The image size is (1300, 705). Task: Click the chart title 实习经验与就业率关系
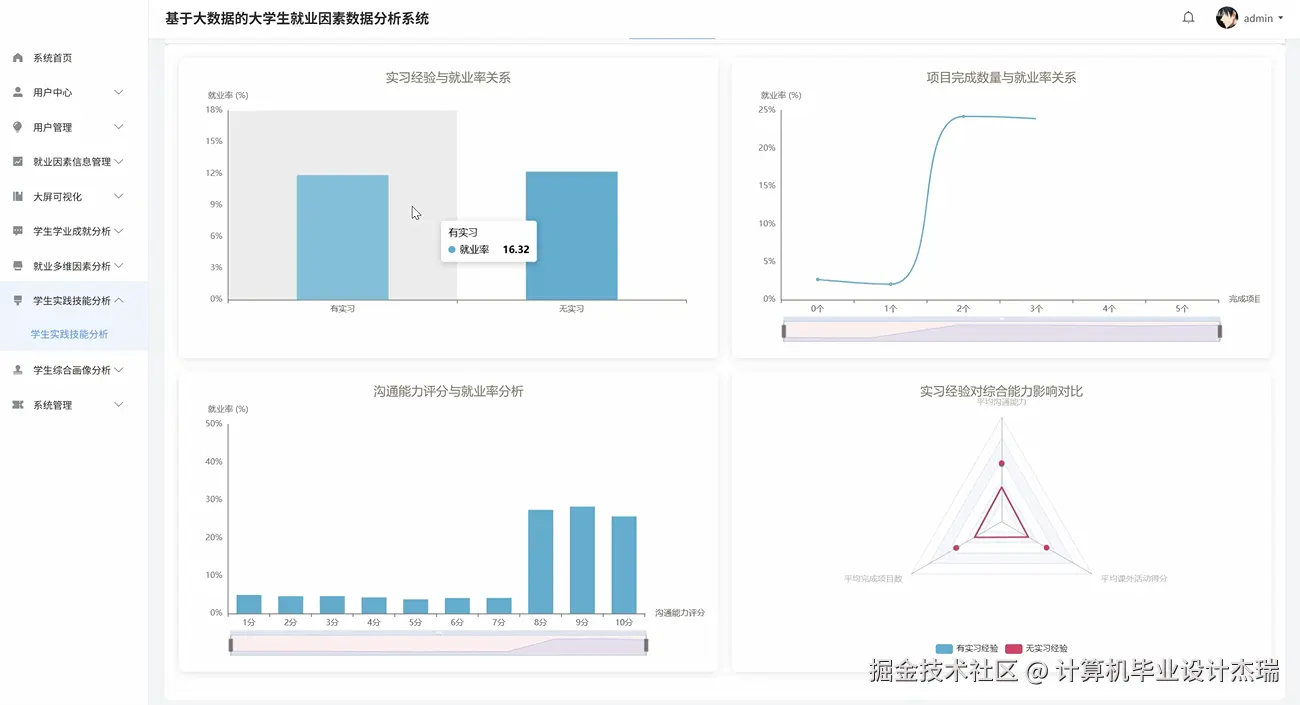[x=448, y=77]
